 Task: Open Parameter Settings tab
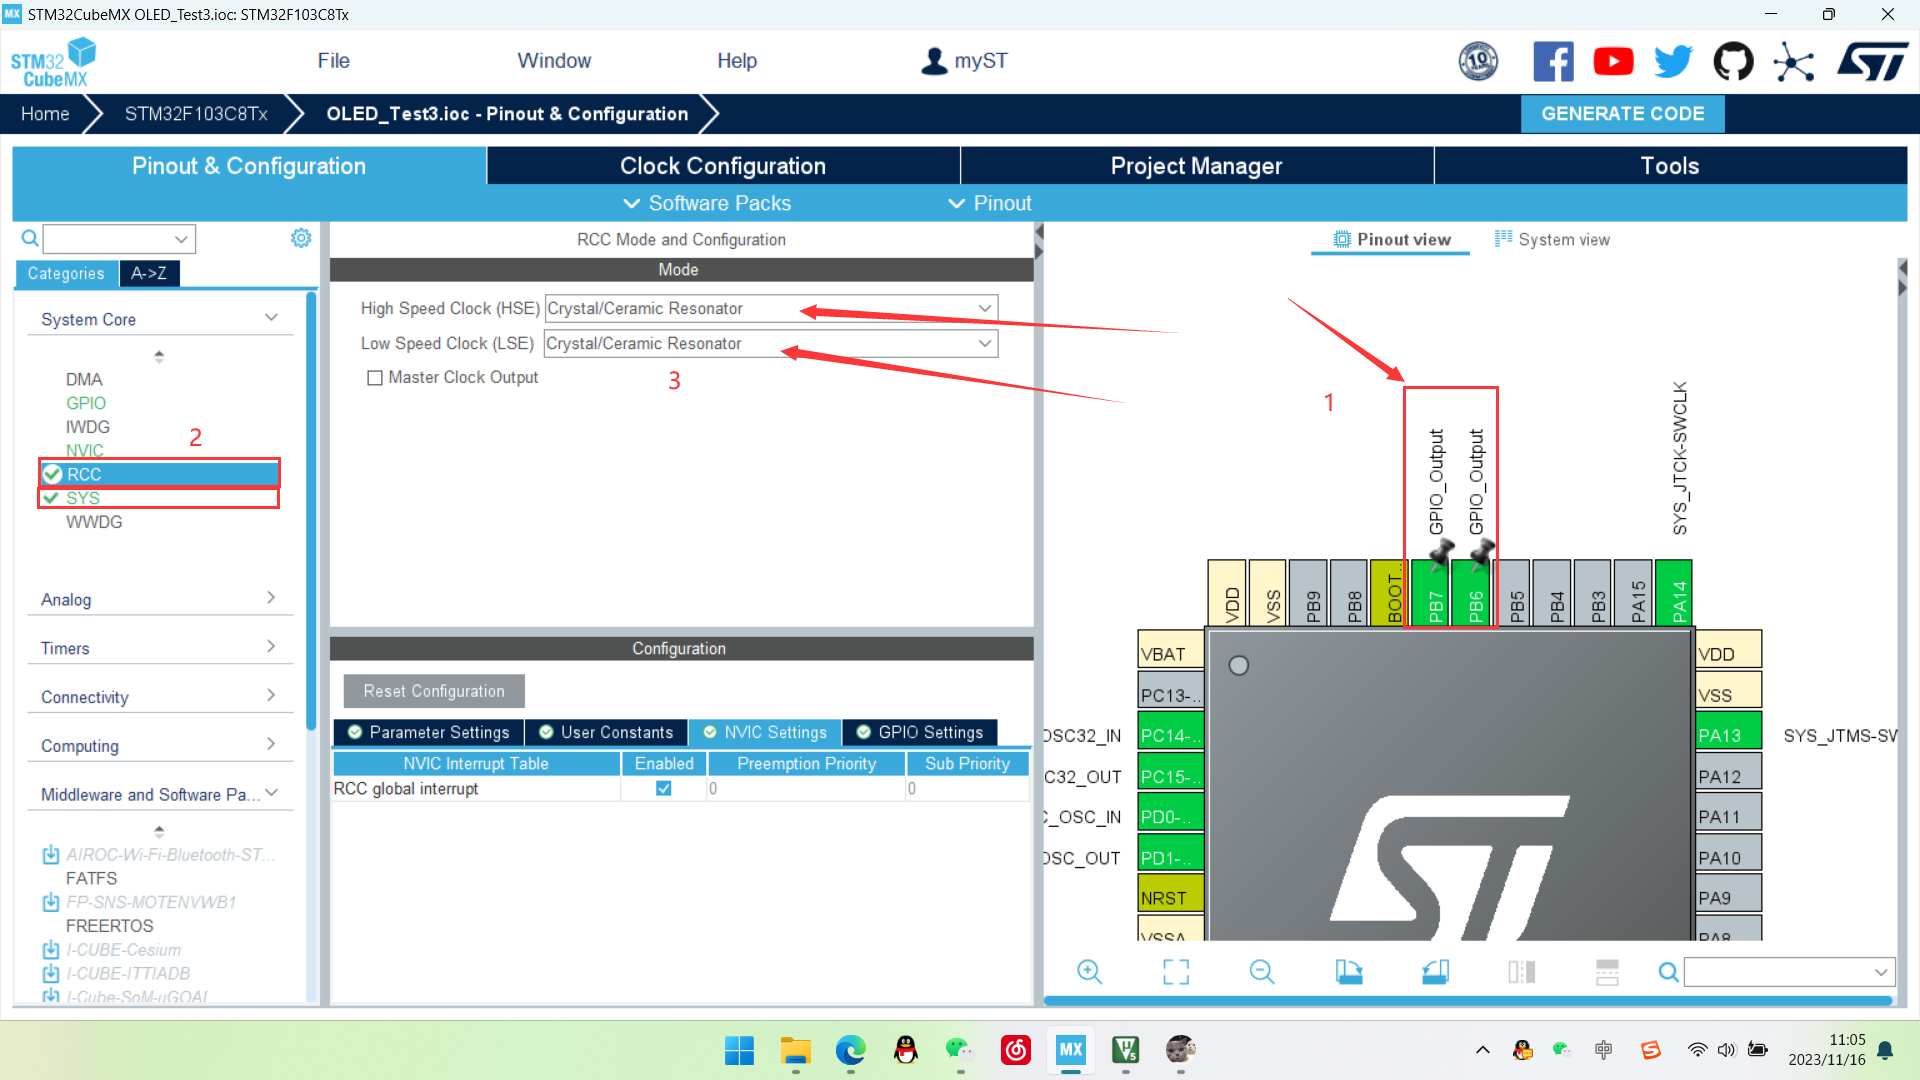click(x=429, y=732)
